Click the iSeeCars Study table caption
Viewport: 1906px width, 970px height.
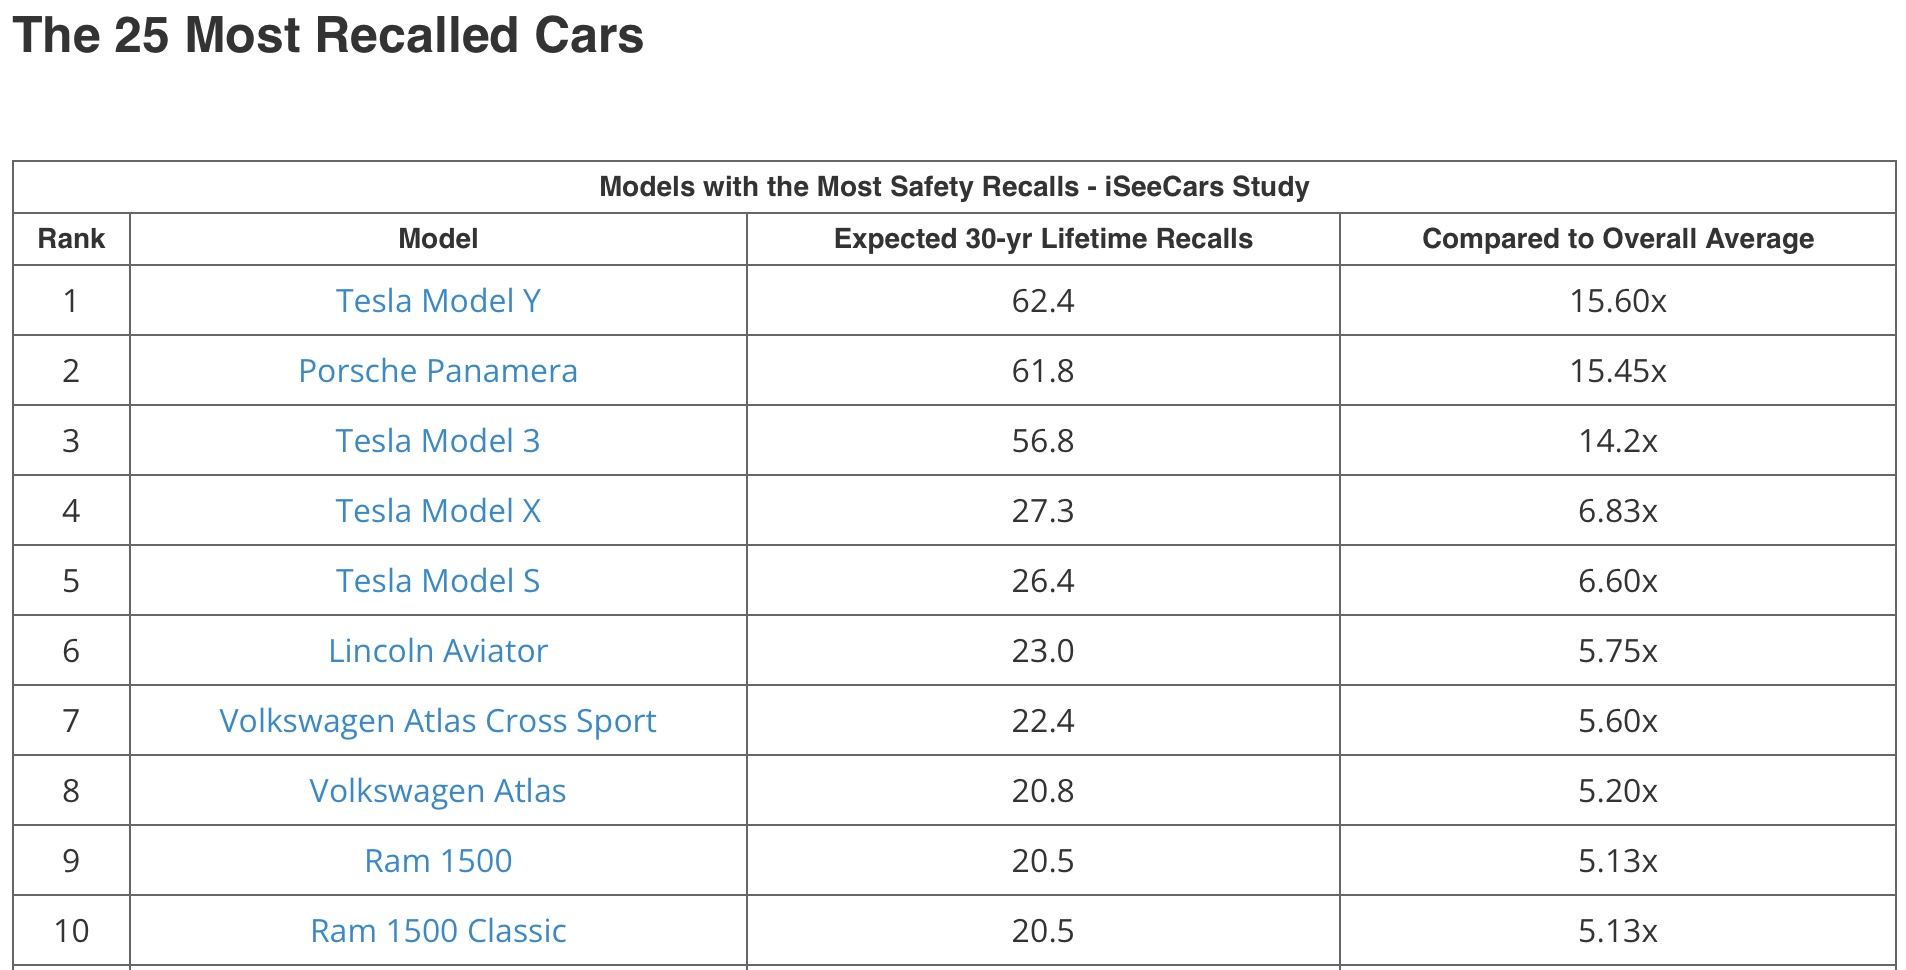[954, 187]
